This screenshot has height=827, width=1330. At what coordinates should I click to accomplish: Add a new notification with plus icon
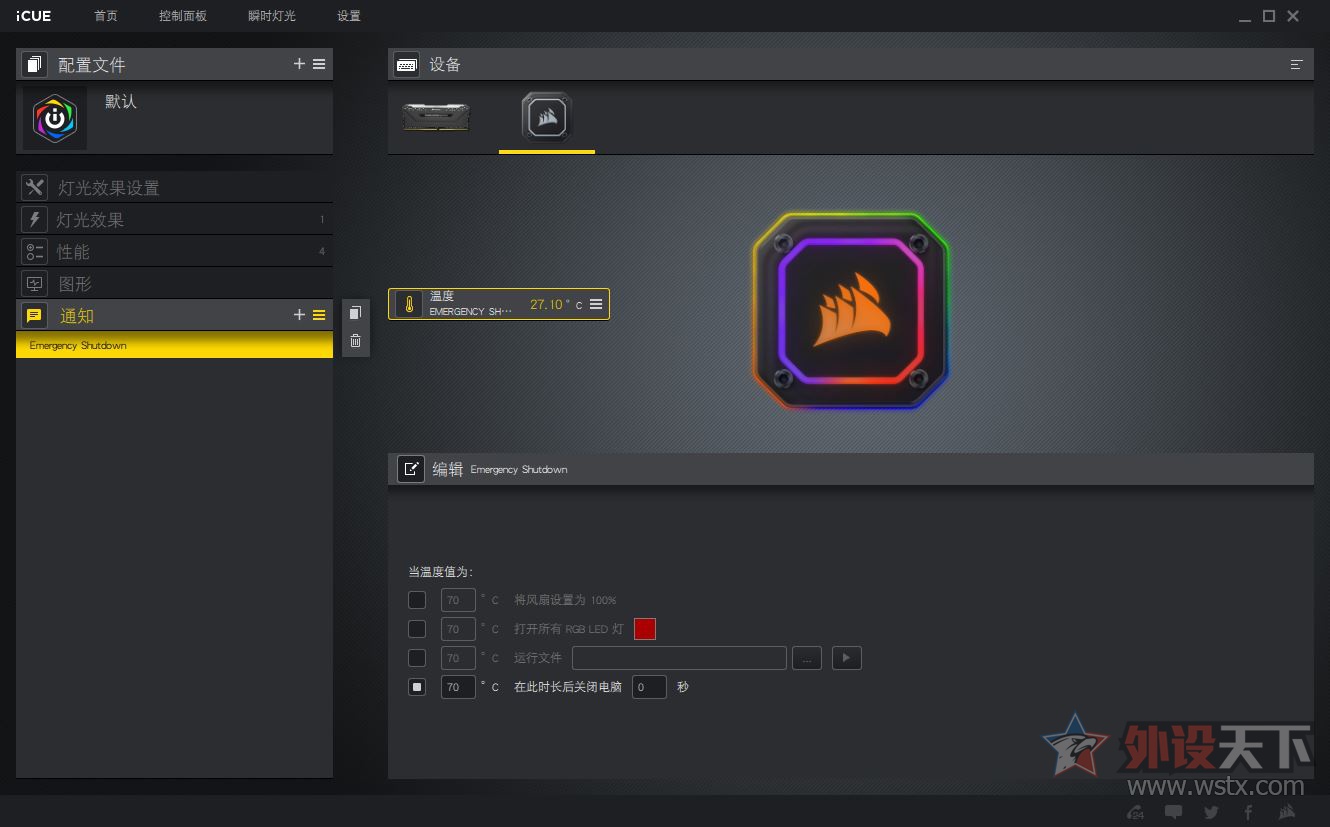(299, 315)
